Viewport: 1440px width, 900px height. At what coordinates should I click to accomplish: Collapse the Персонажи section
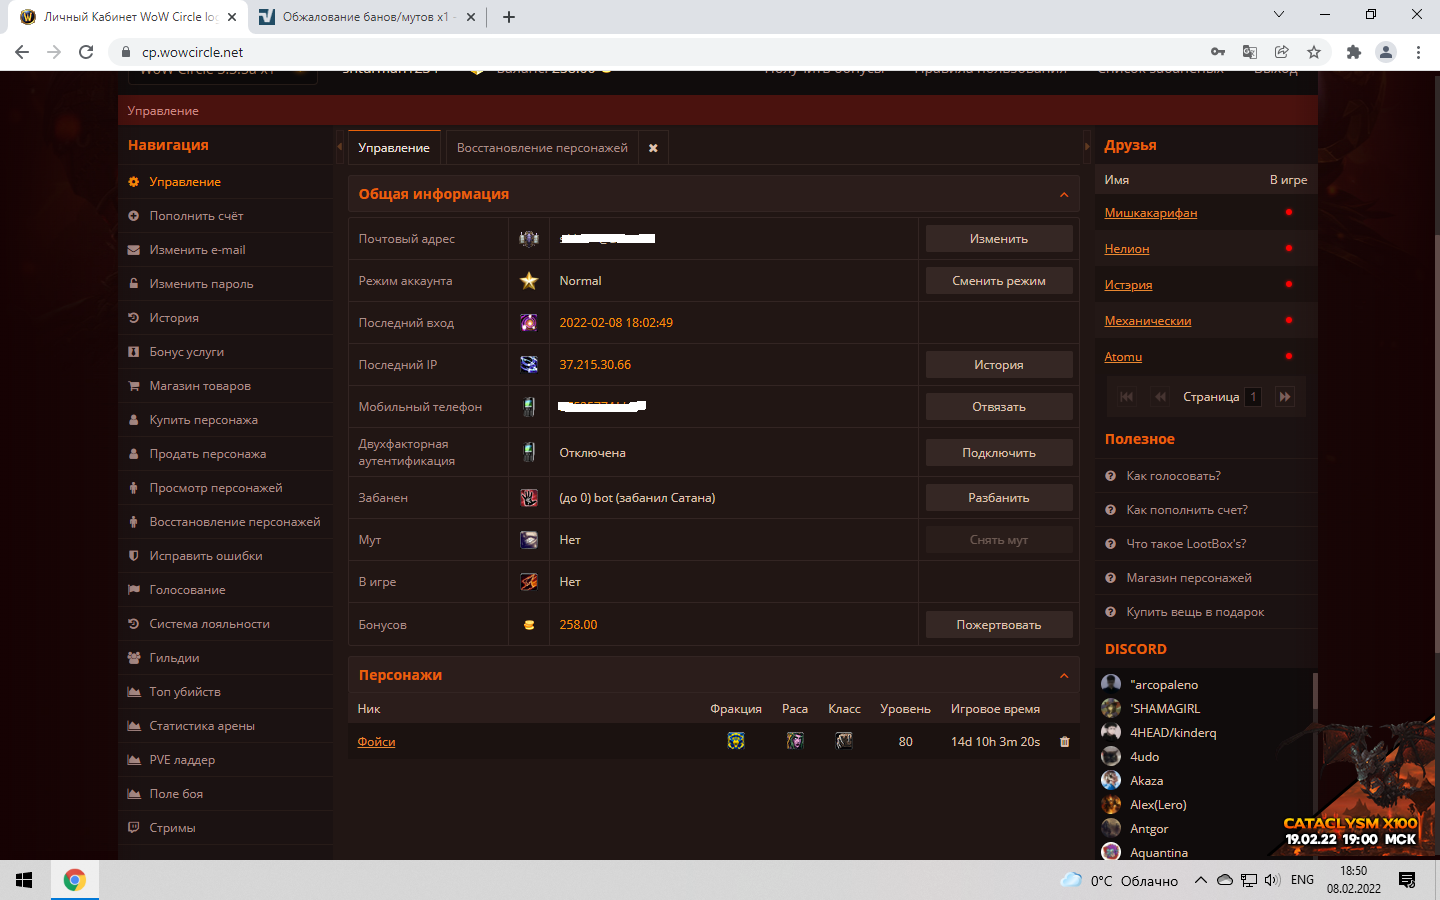click(x=1063, y=676)
